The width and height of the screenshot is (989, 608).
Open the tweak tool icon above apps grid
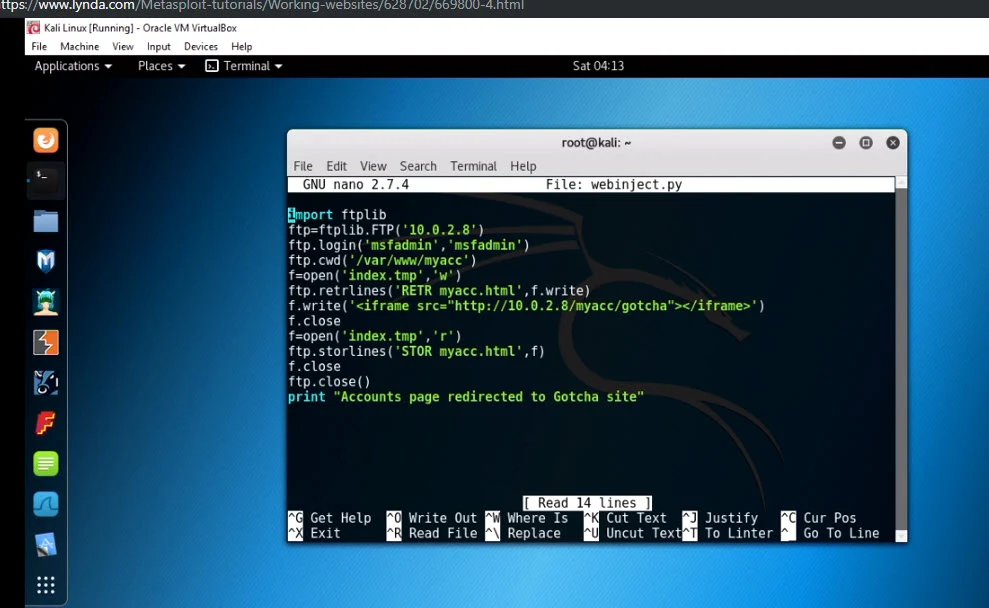pos(45,544)
